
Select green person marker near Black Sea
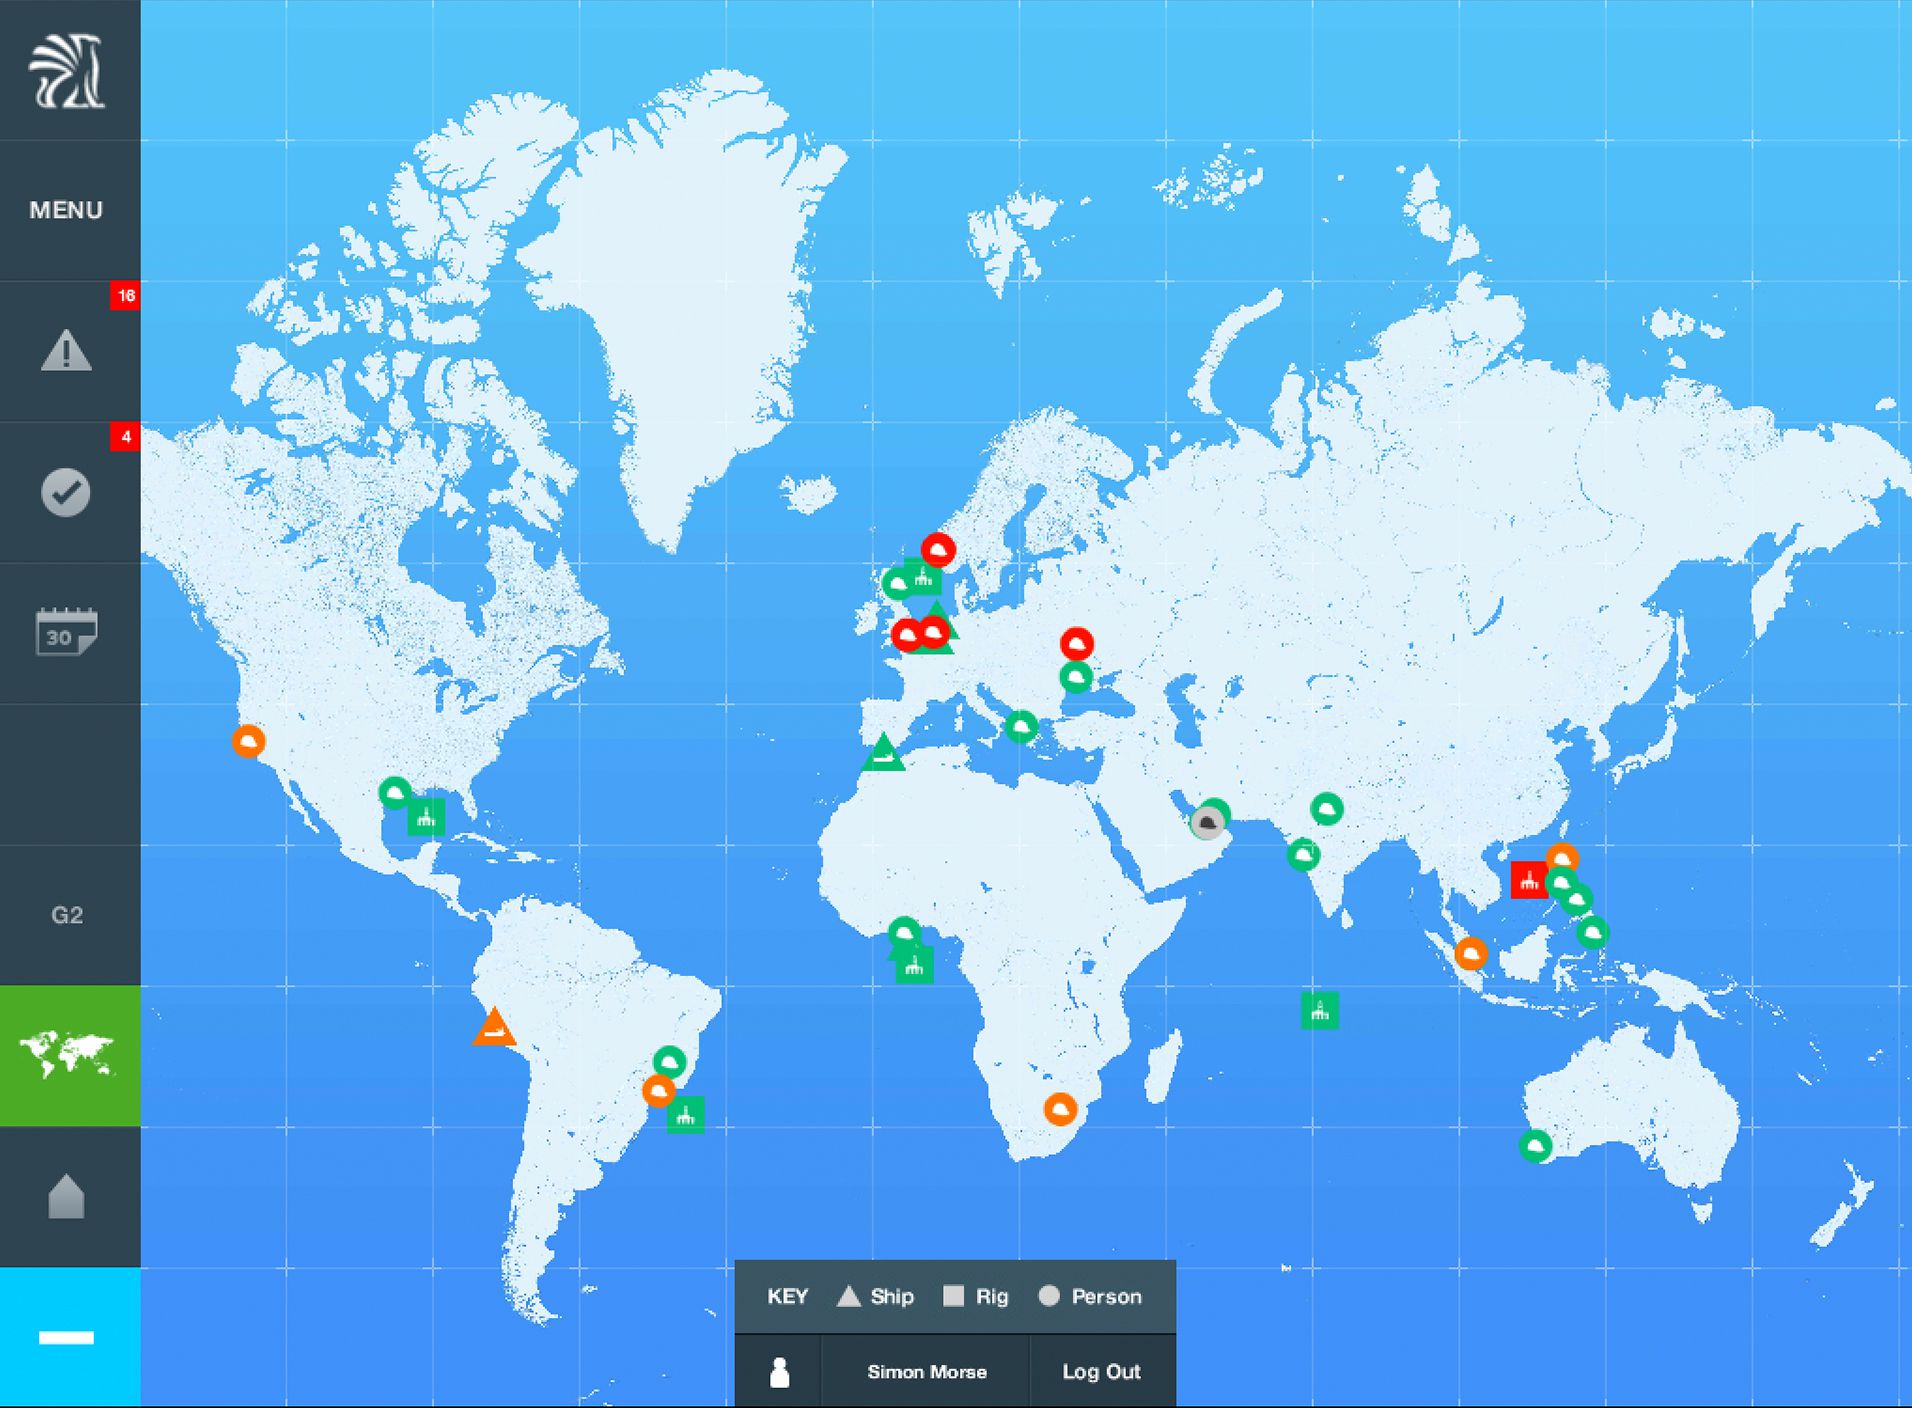point(1076,678)
